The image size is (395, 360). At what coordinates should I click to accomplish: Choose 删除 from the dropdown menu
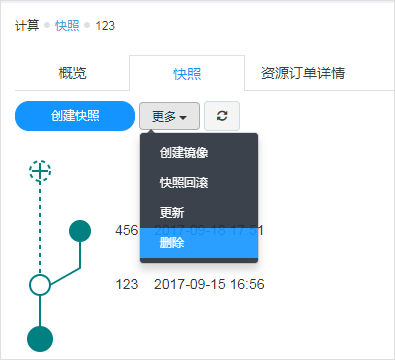coord(199,243)
